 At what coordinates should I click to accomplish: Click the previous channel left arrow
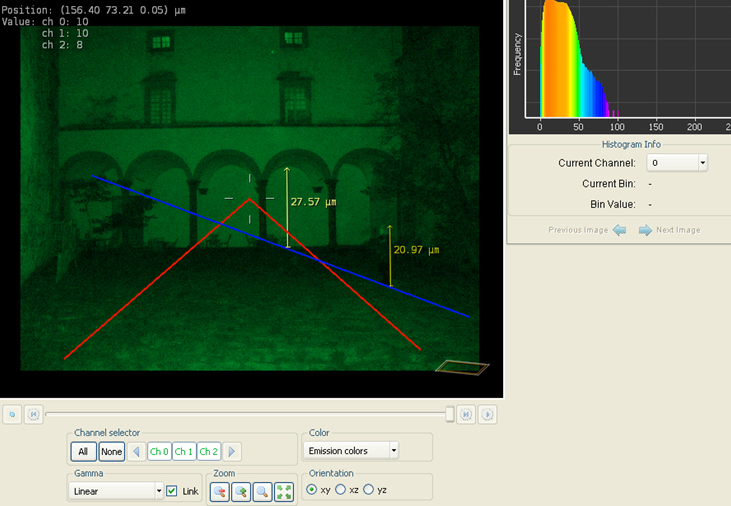[136, 452]
